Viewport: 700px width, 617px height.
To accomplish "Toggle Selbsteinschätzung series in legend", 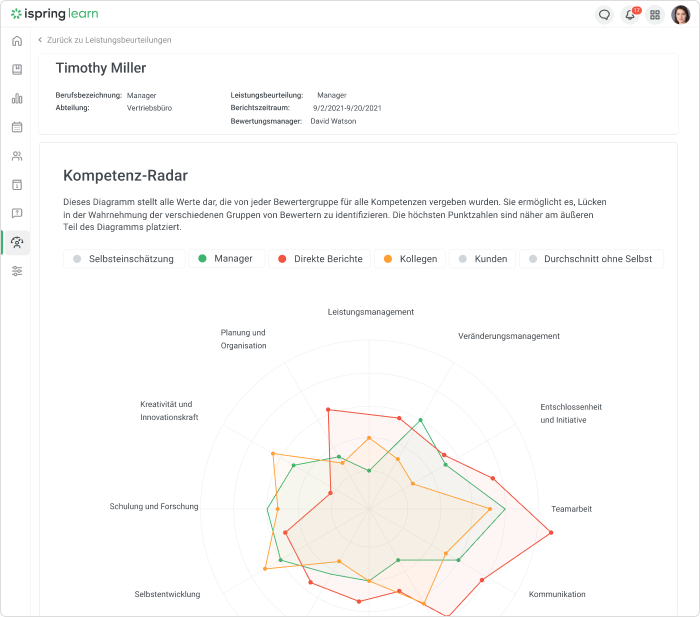I will point(124,259).
